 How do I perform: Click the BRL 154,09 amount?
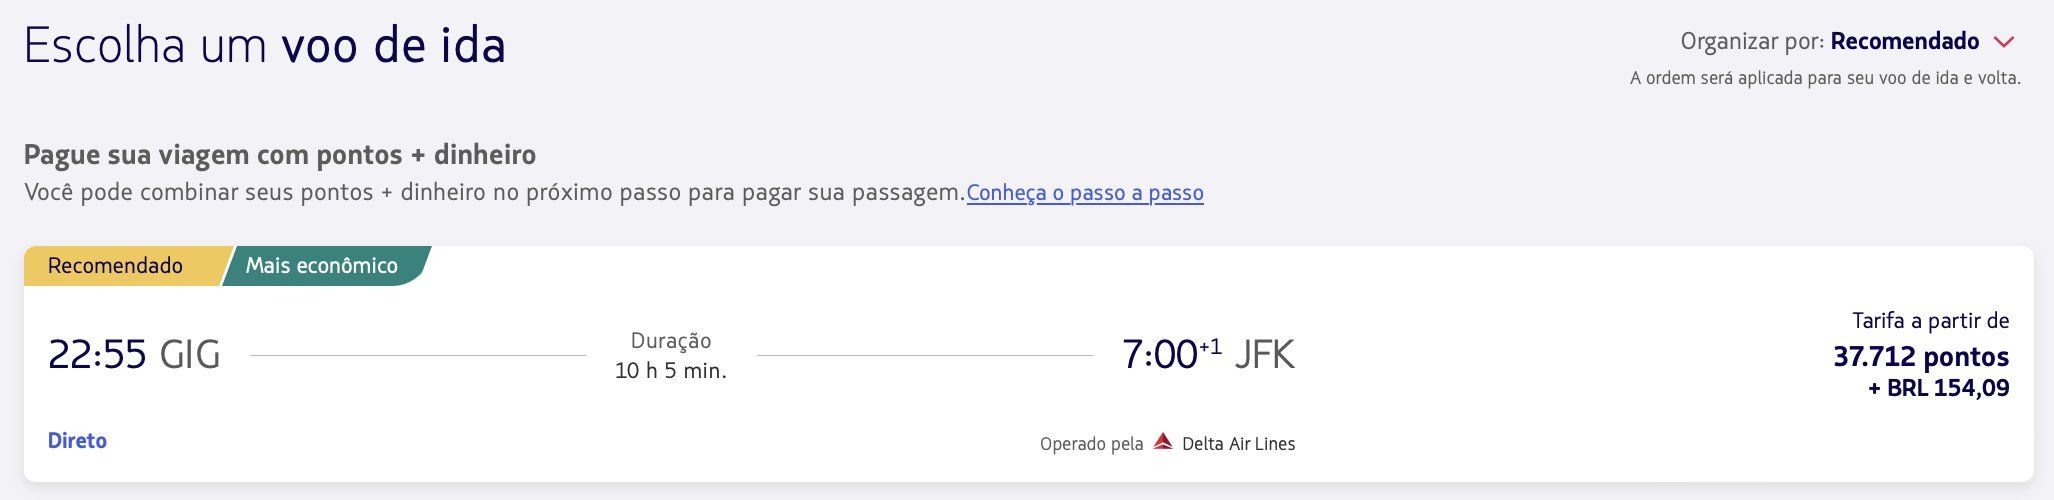click(x=1938, y=388)
